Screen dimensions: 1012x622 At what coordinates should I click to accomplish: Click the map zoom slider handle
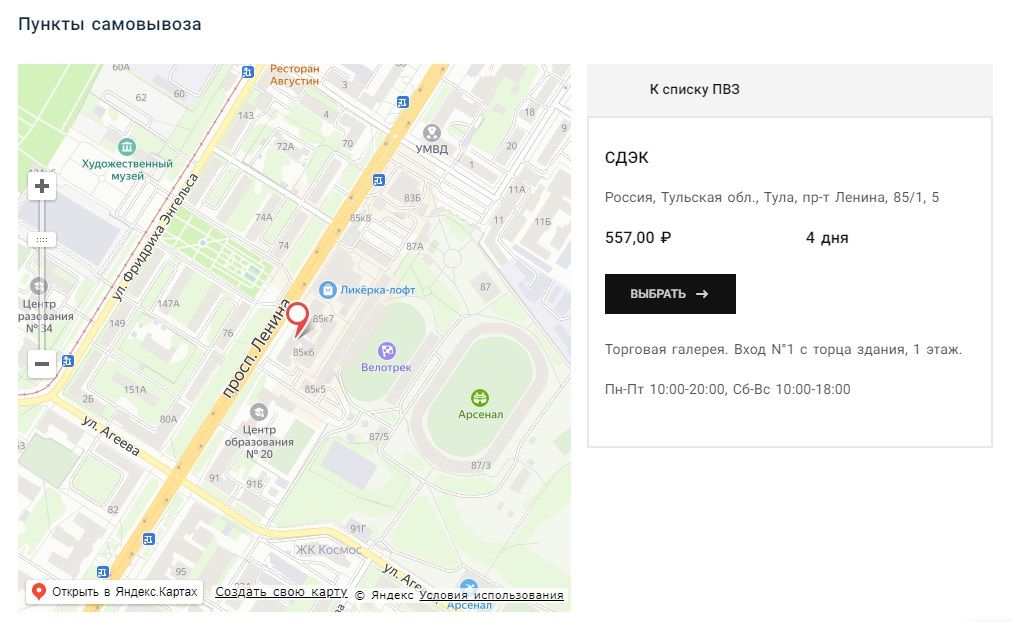click(x=42, y=240)
